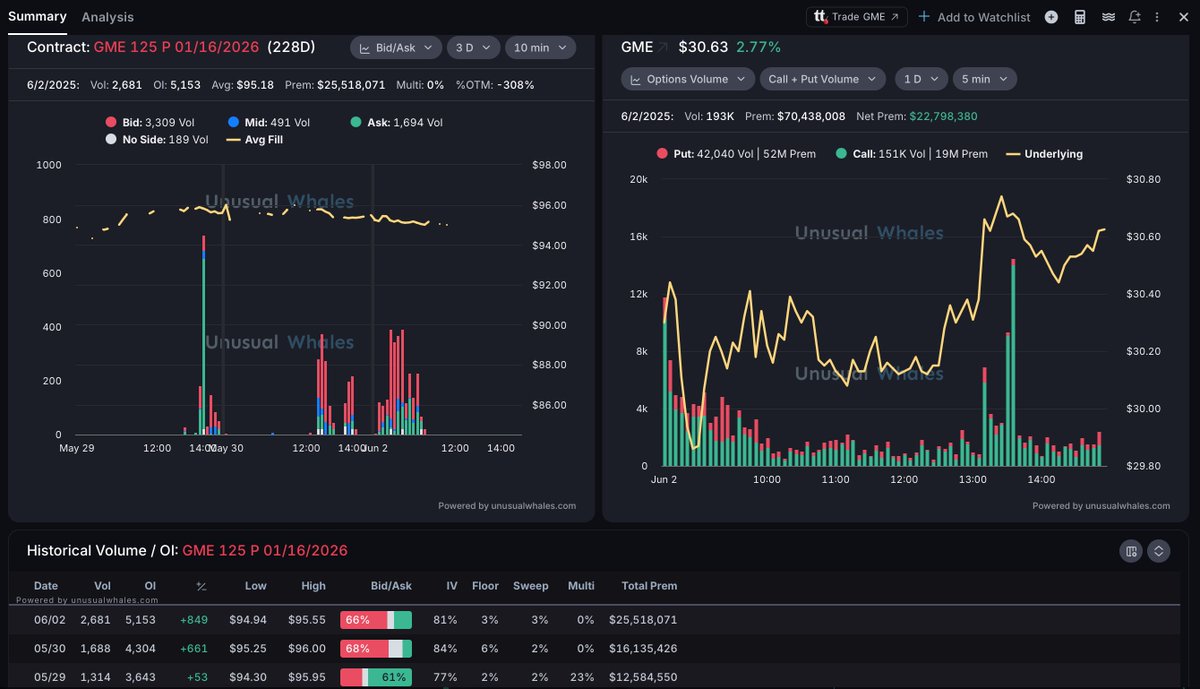This screenshot has width=1200, height=689.
Task: Click the 61% Bid/Ask bar in 05/29 row
Action: coord(376,677)
